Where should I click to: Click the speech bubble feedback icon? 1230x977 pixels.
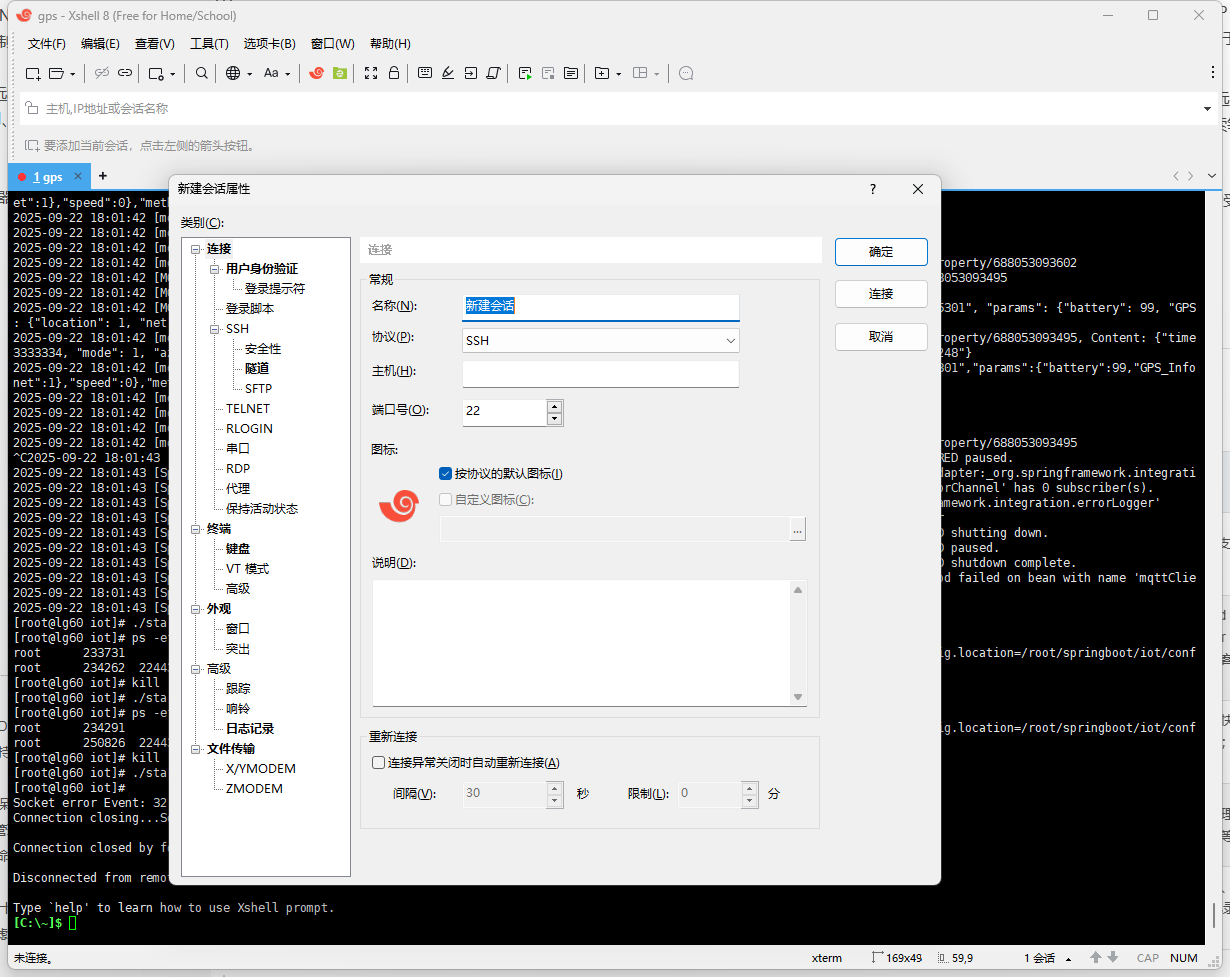tap(686, 73)
